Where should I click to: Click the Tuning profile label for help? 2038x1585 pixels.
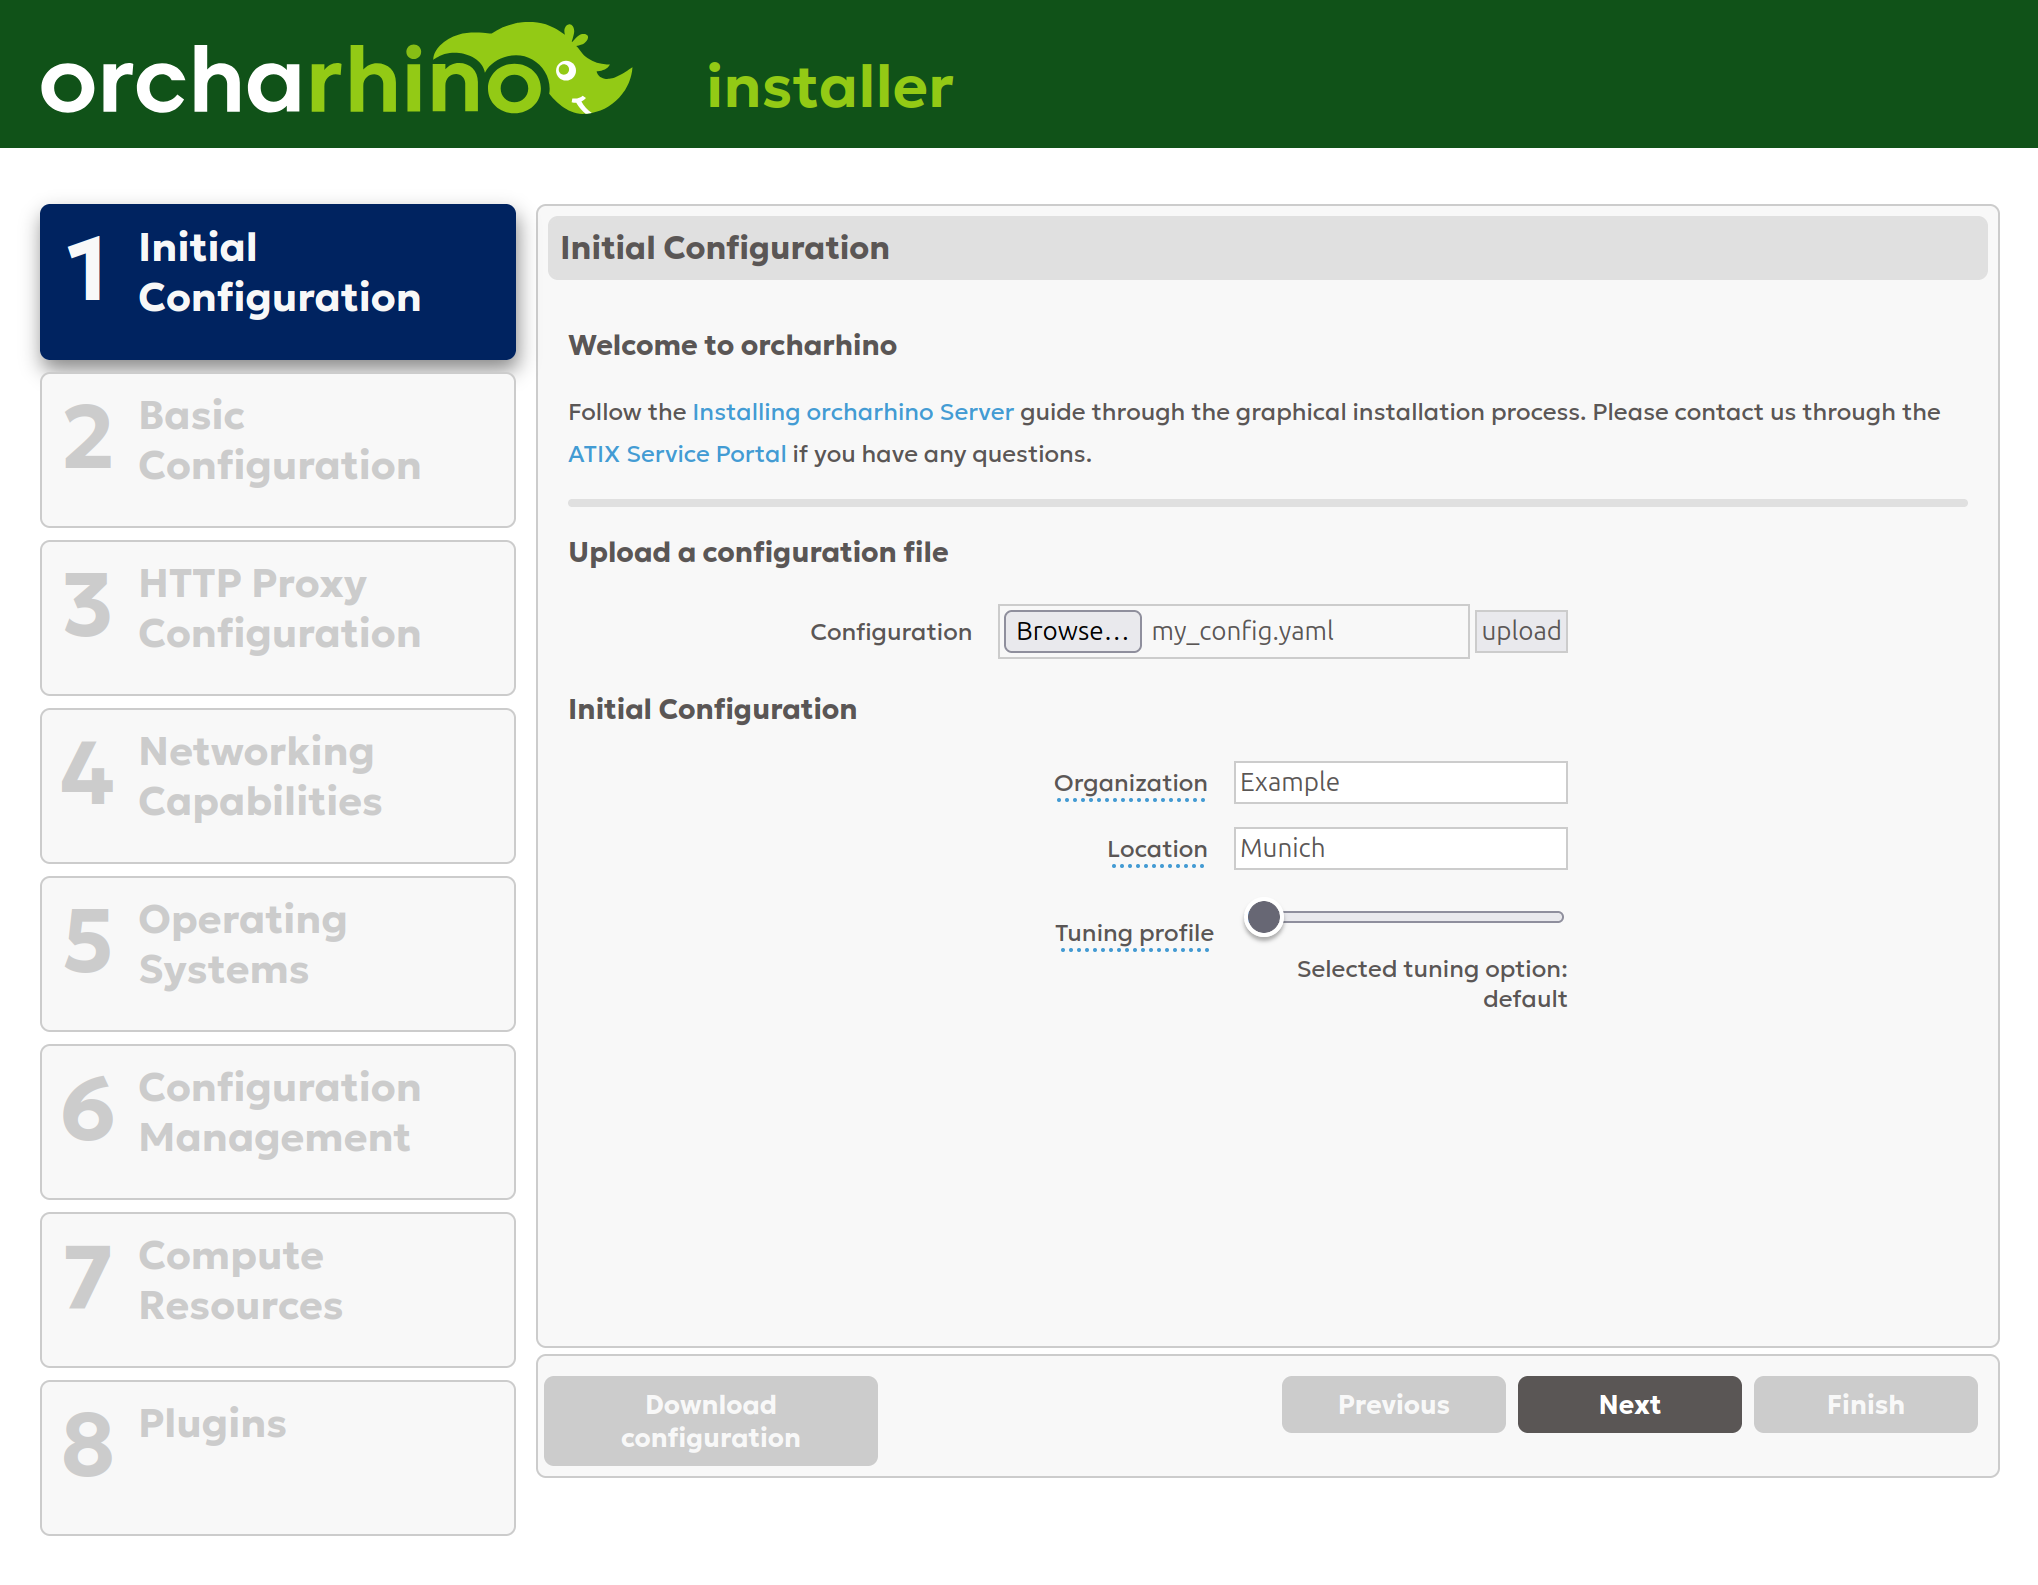pyautogui.click(x=1135, y=932)
